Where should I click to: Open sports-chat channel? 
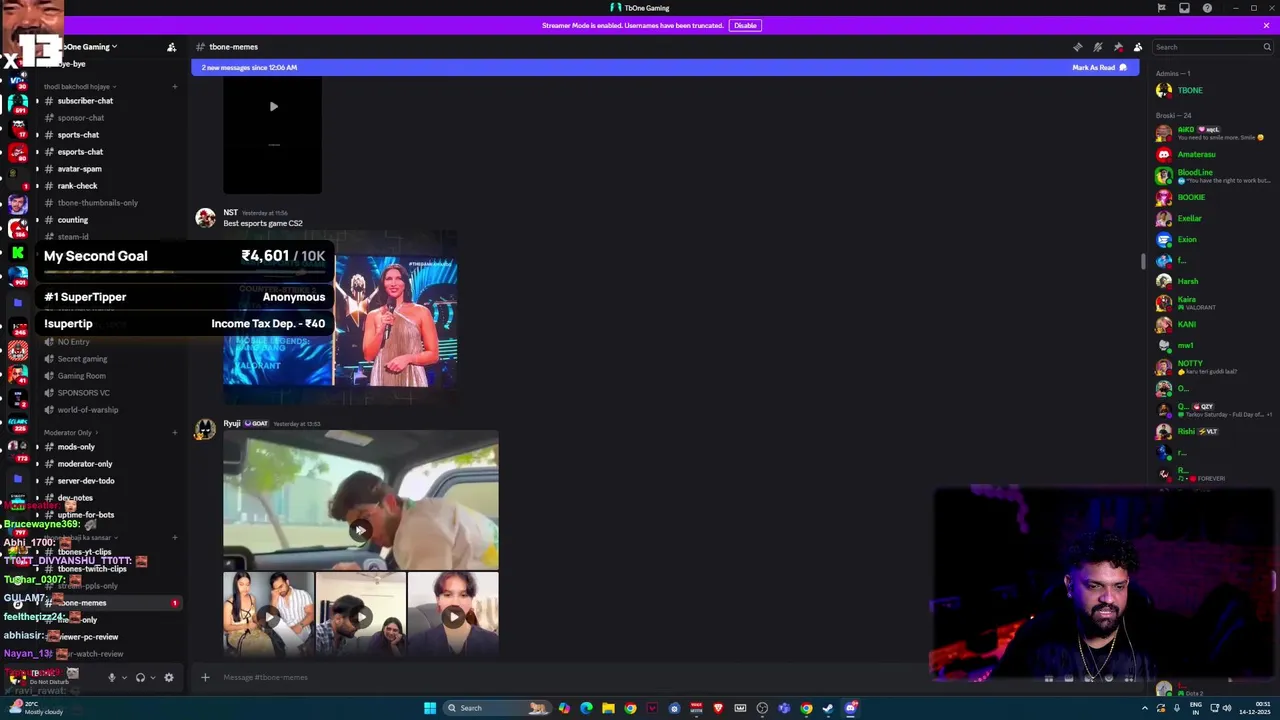point(78,135)
